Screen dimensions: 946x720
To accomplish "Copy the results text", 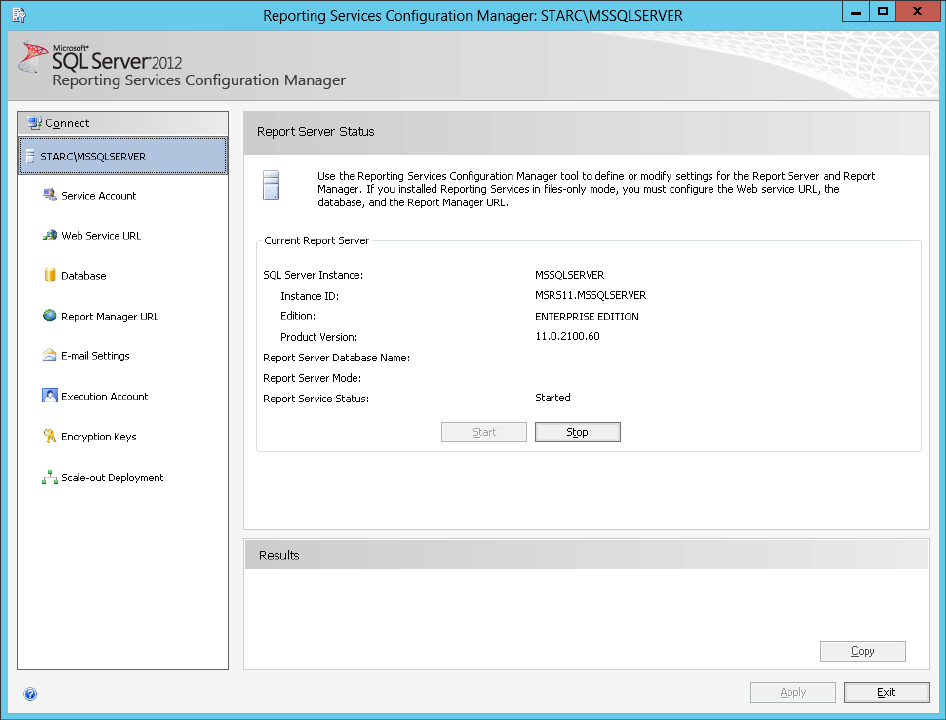I will 863,651.
